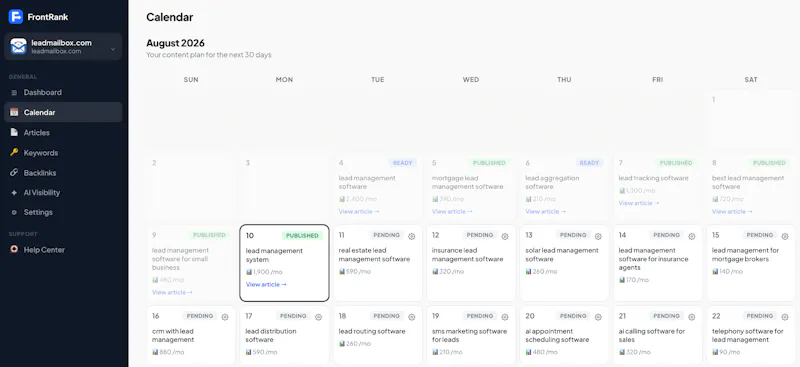Image resolution: width=800 pixels, height=367 pixels.
Task: Click the SAT column header
Action: (x=751, y=80)
